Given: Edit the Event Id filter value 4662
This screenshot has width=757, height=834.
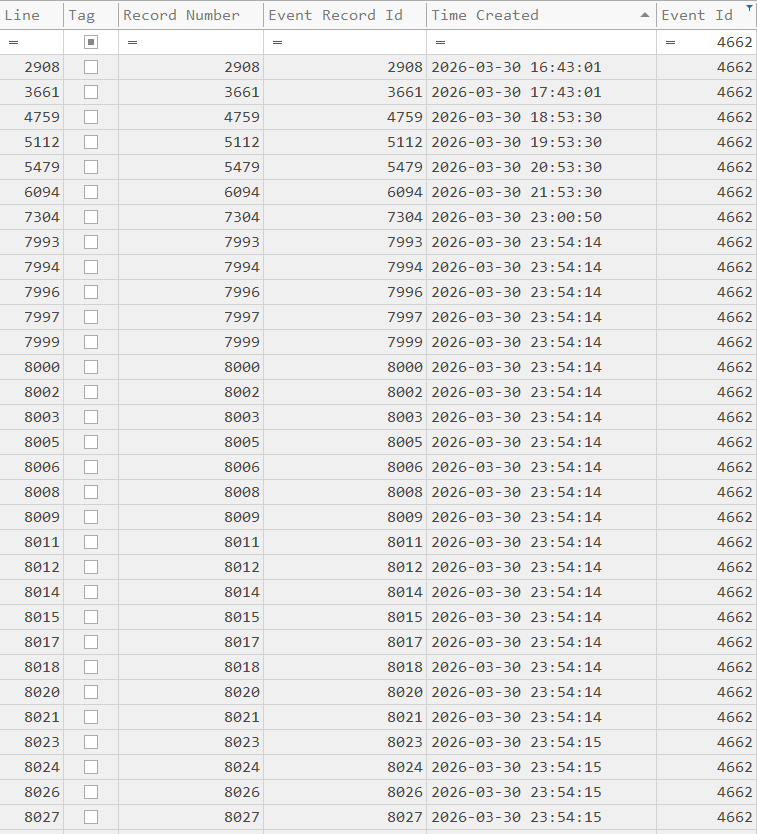Looking at the screenshot, I should tap(734, 42).
